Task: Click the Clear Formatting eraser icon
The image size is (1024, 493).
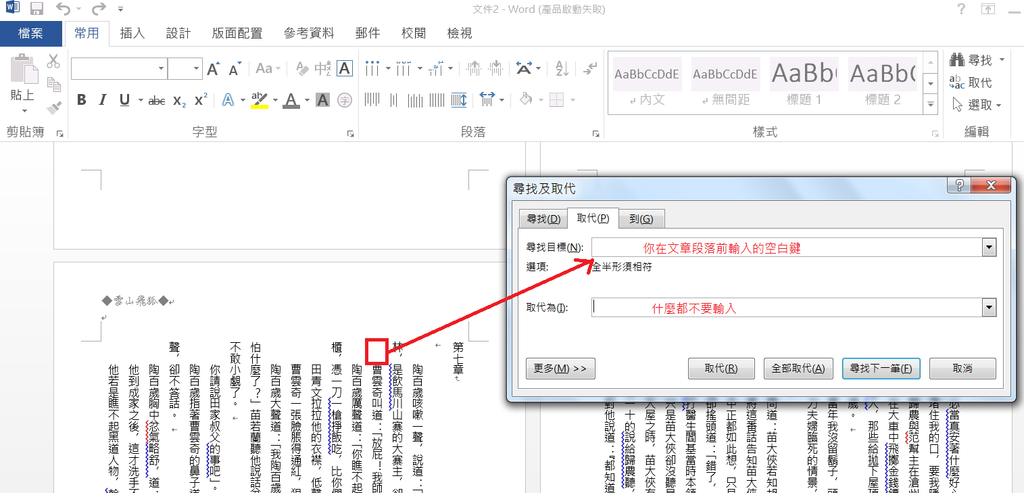Action: tap(302, 68)
